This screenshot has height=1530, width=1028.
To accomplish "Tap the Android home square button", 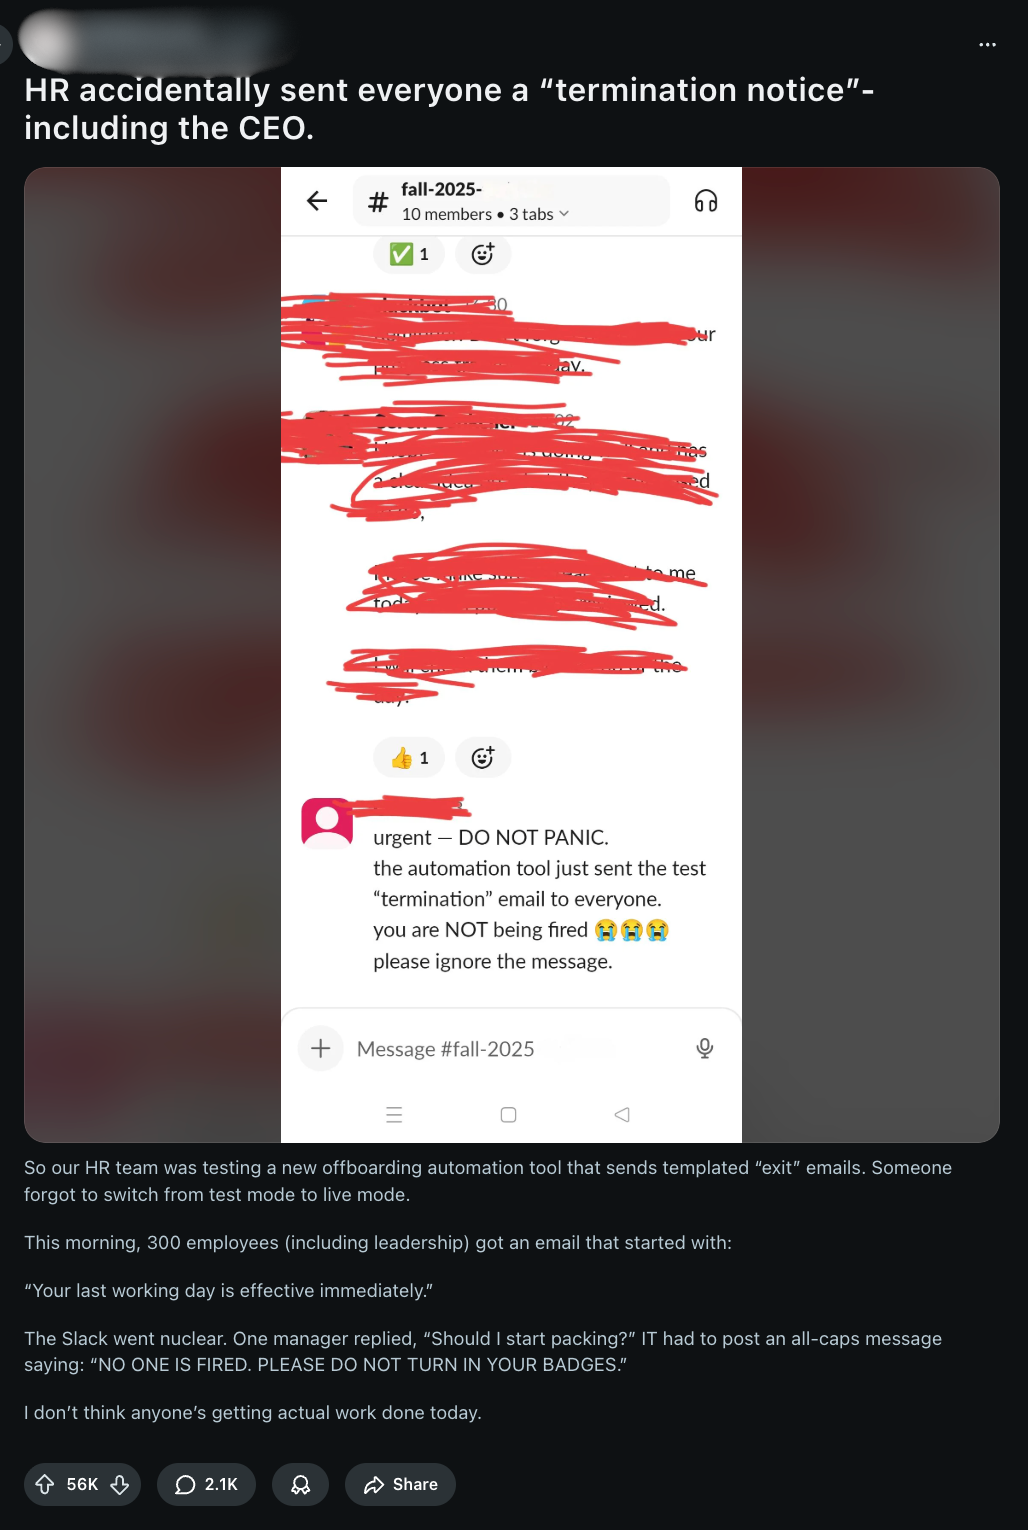I will coord(508,1115).
